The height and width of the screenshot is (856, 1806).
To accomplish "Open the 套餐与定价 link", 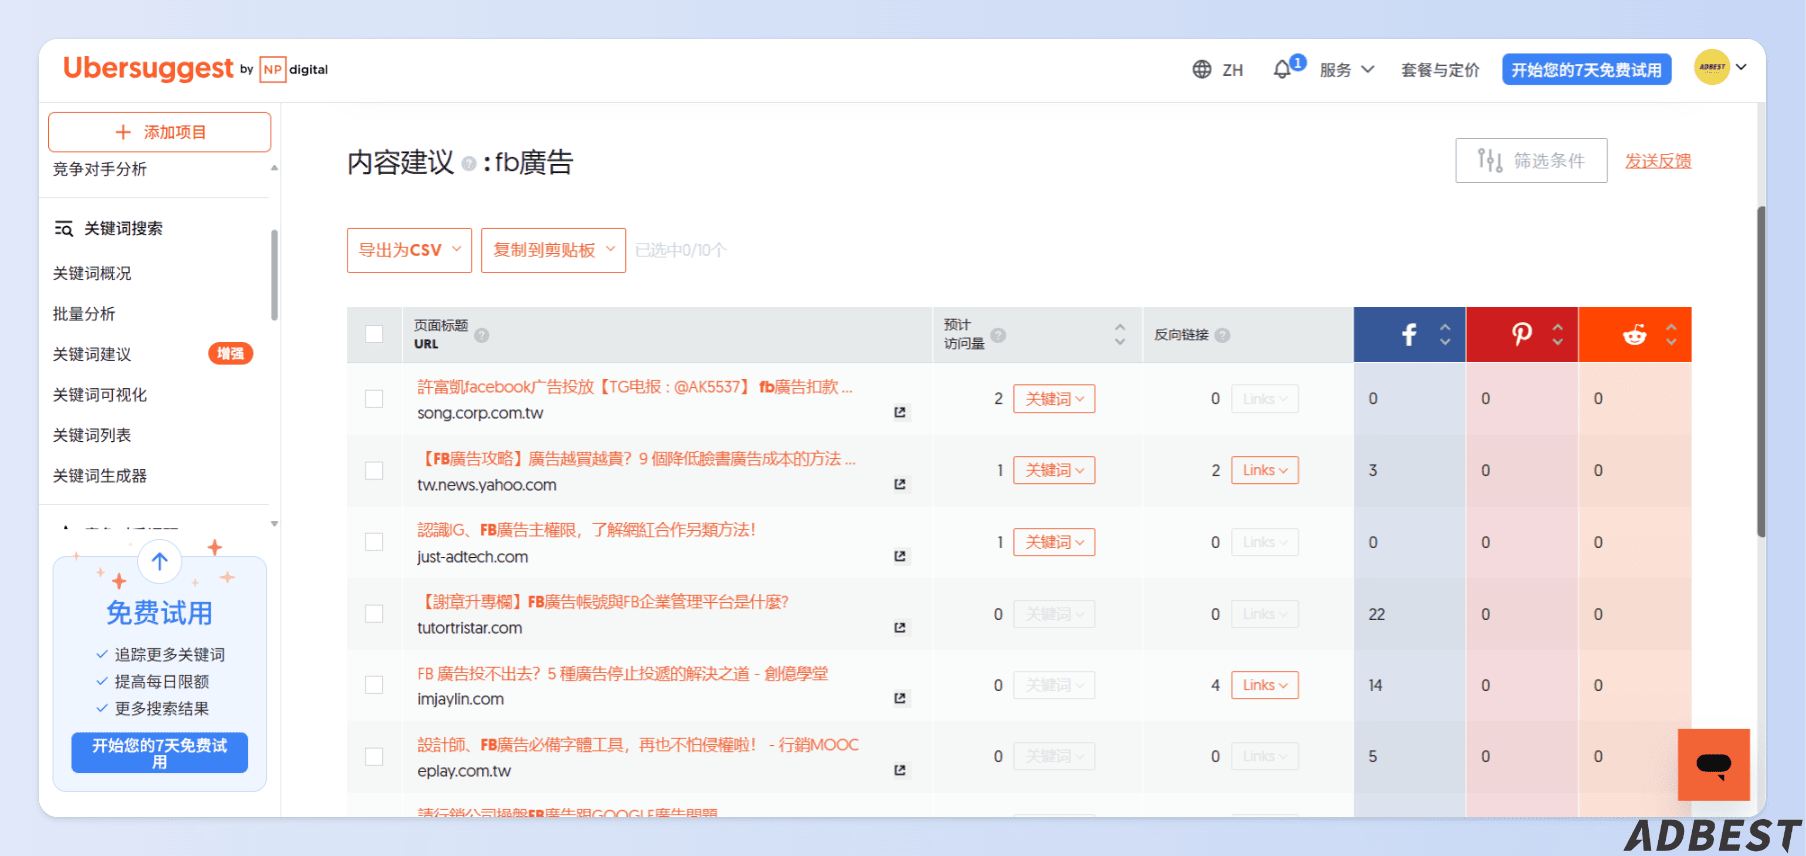I will point(1440,70).
